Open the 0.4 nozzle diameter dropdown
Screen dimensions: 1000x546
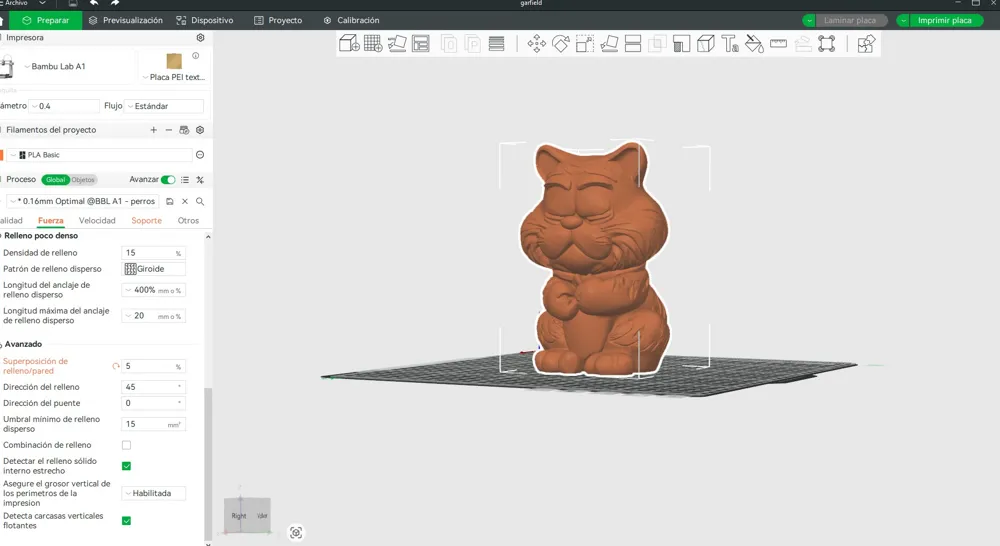click(x=65, y=107)
